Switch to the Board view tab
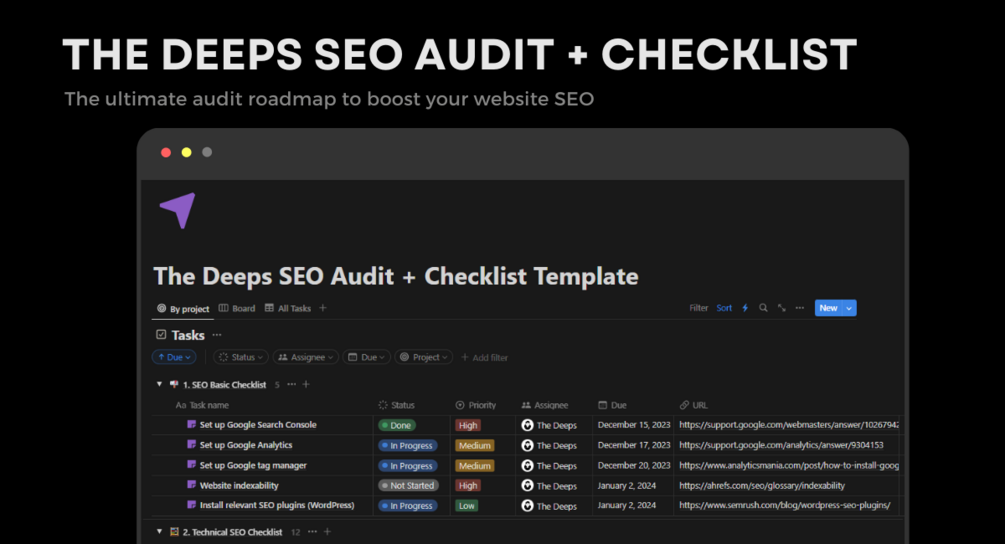 click(237, 308)
